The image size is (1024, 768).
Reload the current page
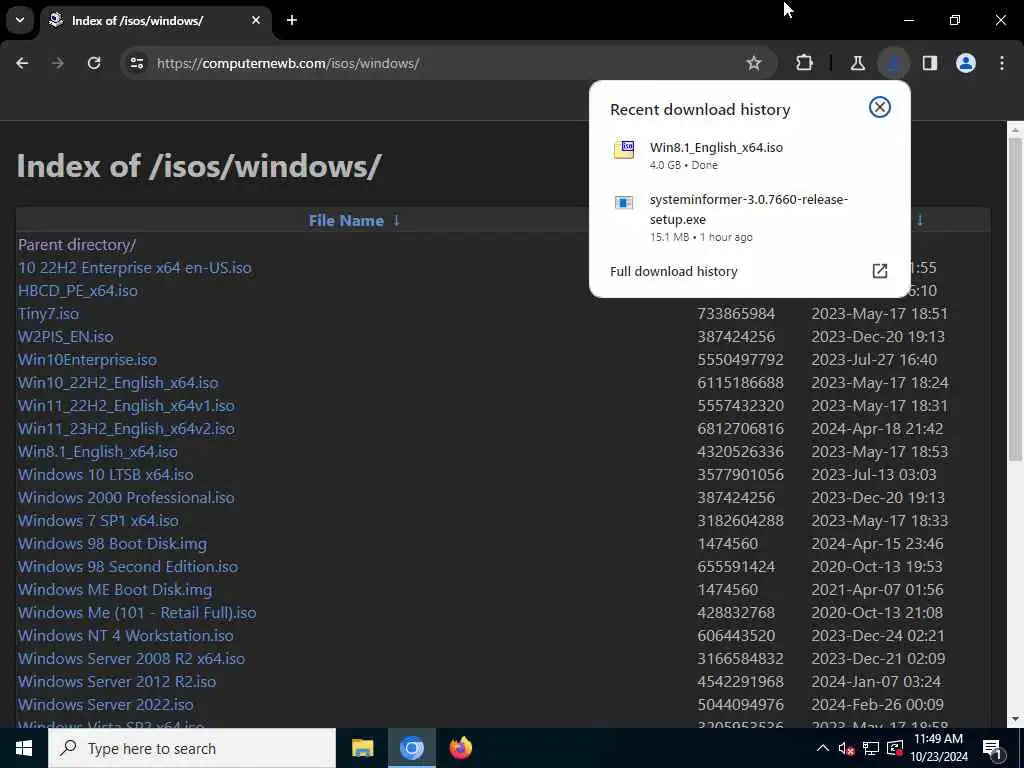click(94, 63)
